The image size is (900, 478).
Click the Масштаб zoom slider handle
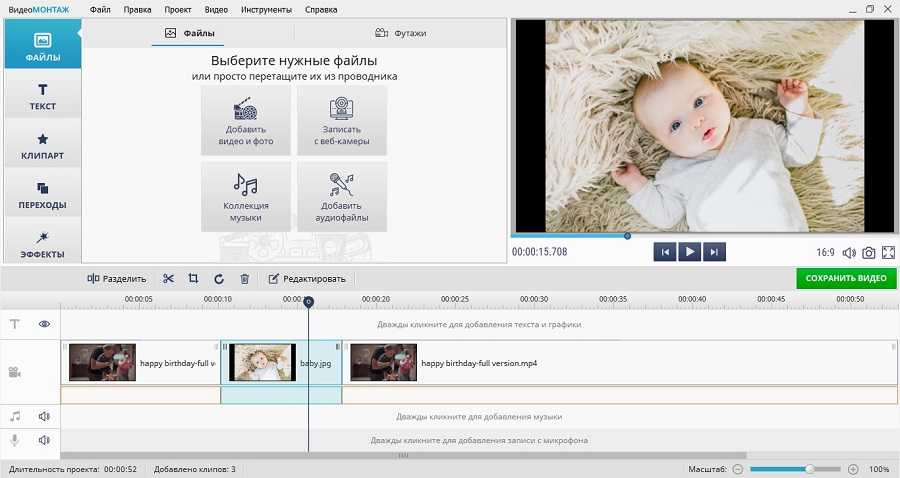point(809,468)
